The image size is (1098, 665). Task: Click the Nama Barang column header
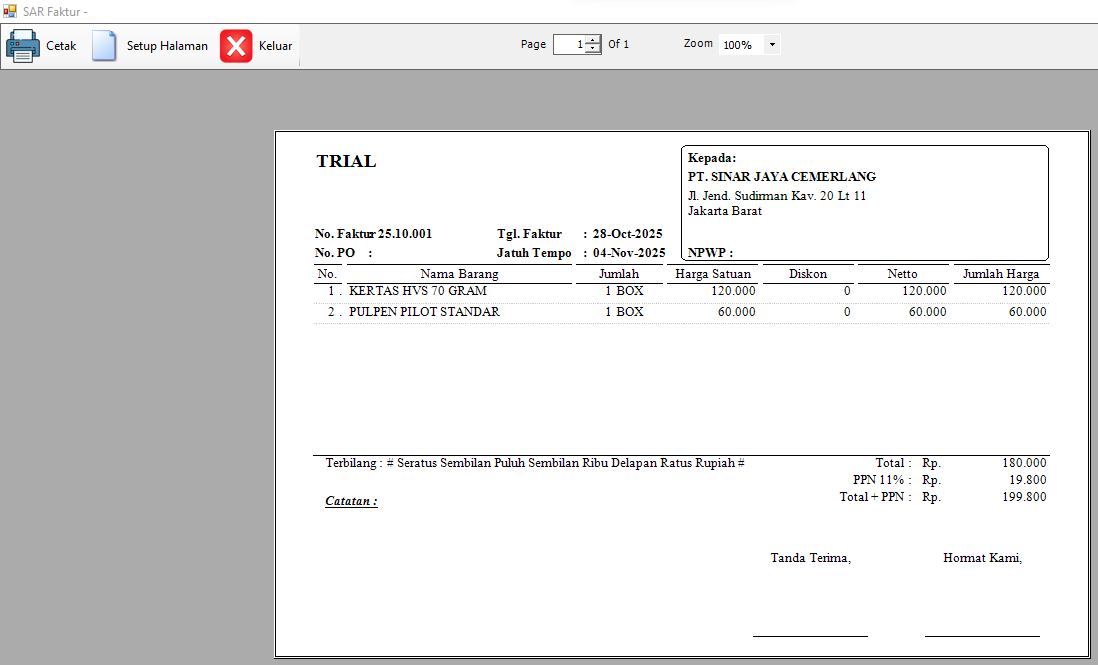[459, 274]
